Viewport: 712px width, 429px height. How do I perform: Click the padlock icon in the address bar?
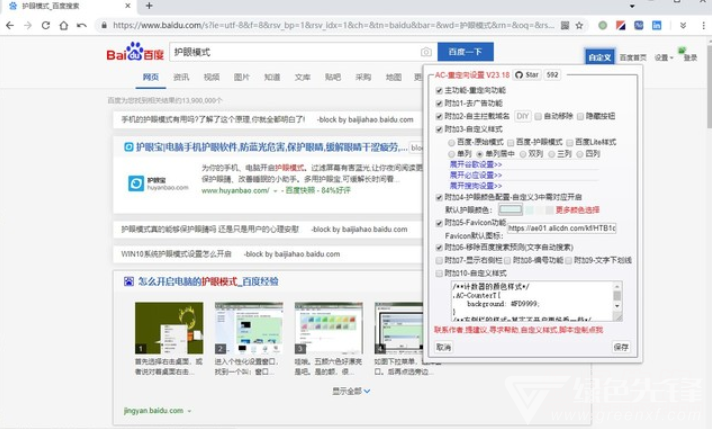tap(104, 25)
